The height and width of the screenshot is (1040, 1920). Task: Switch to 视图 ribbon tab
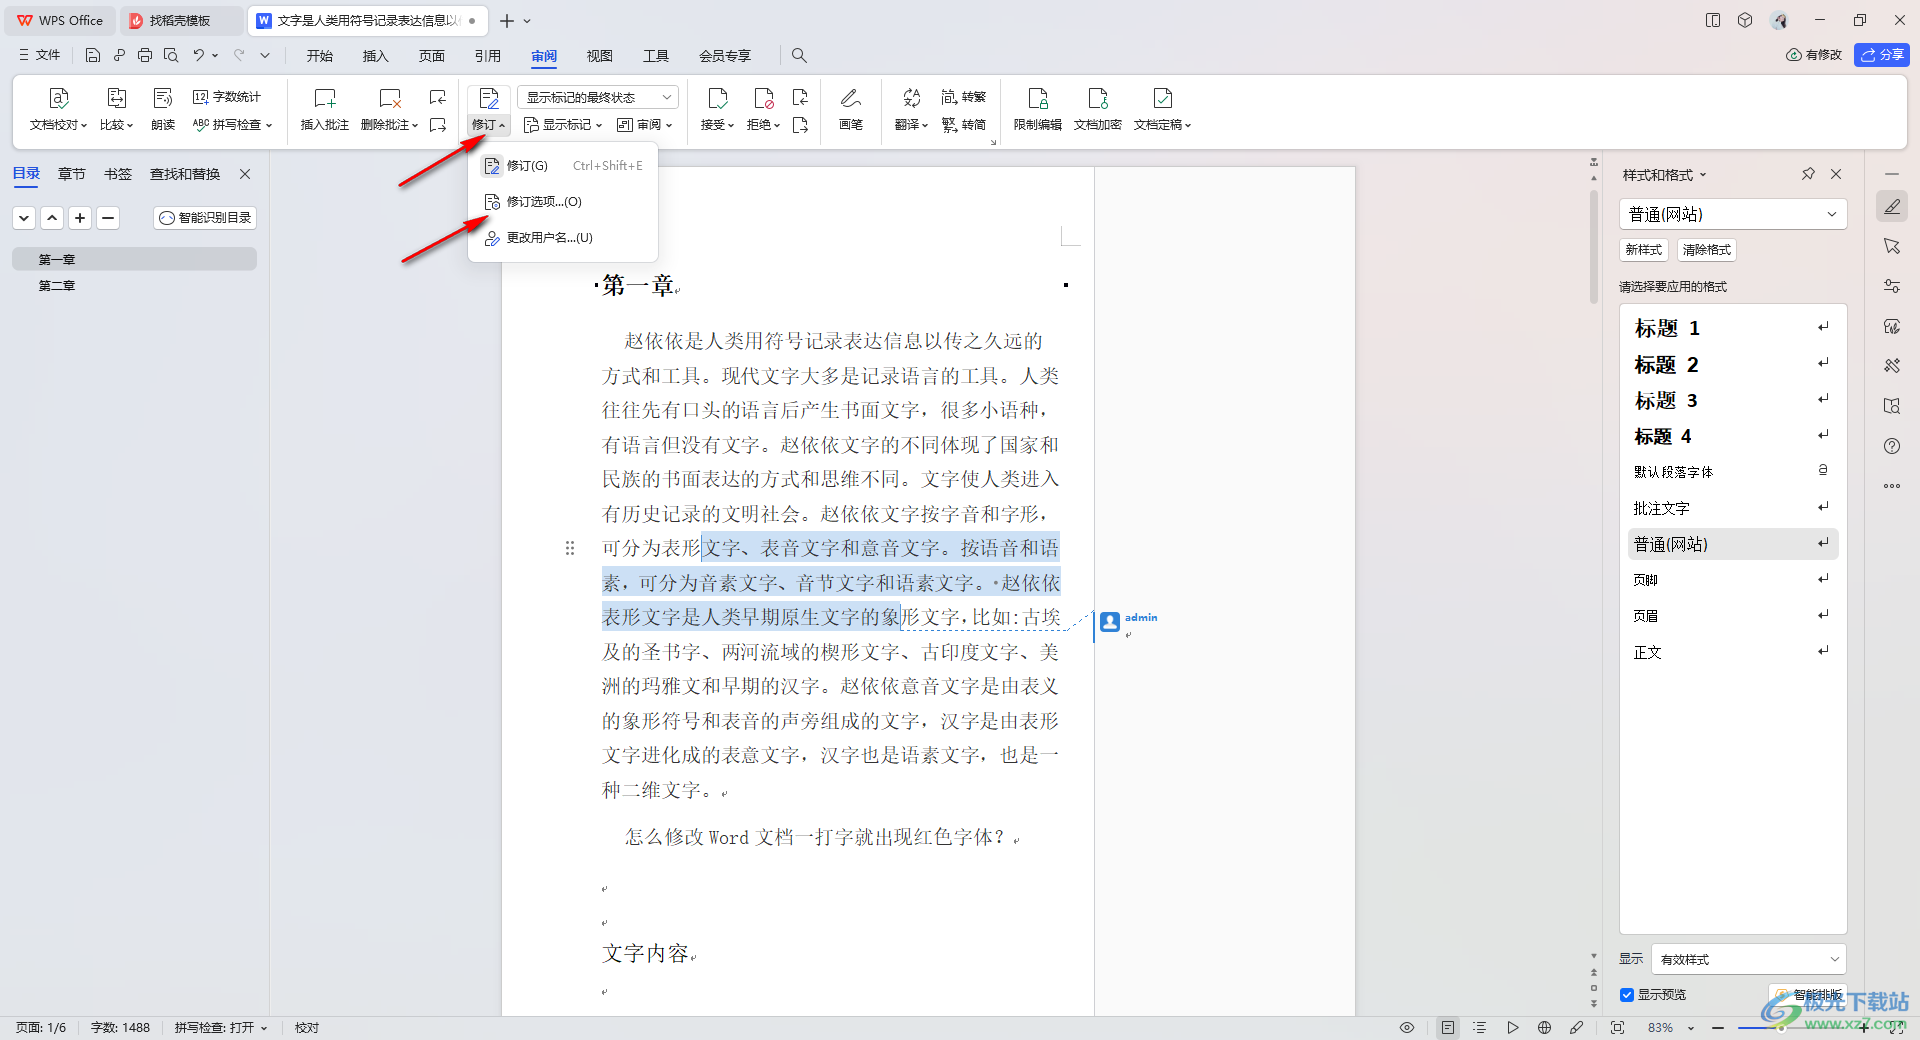coord(600,56)
